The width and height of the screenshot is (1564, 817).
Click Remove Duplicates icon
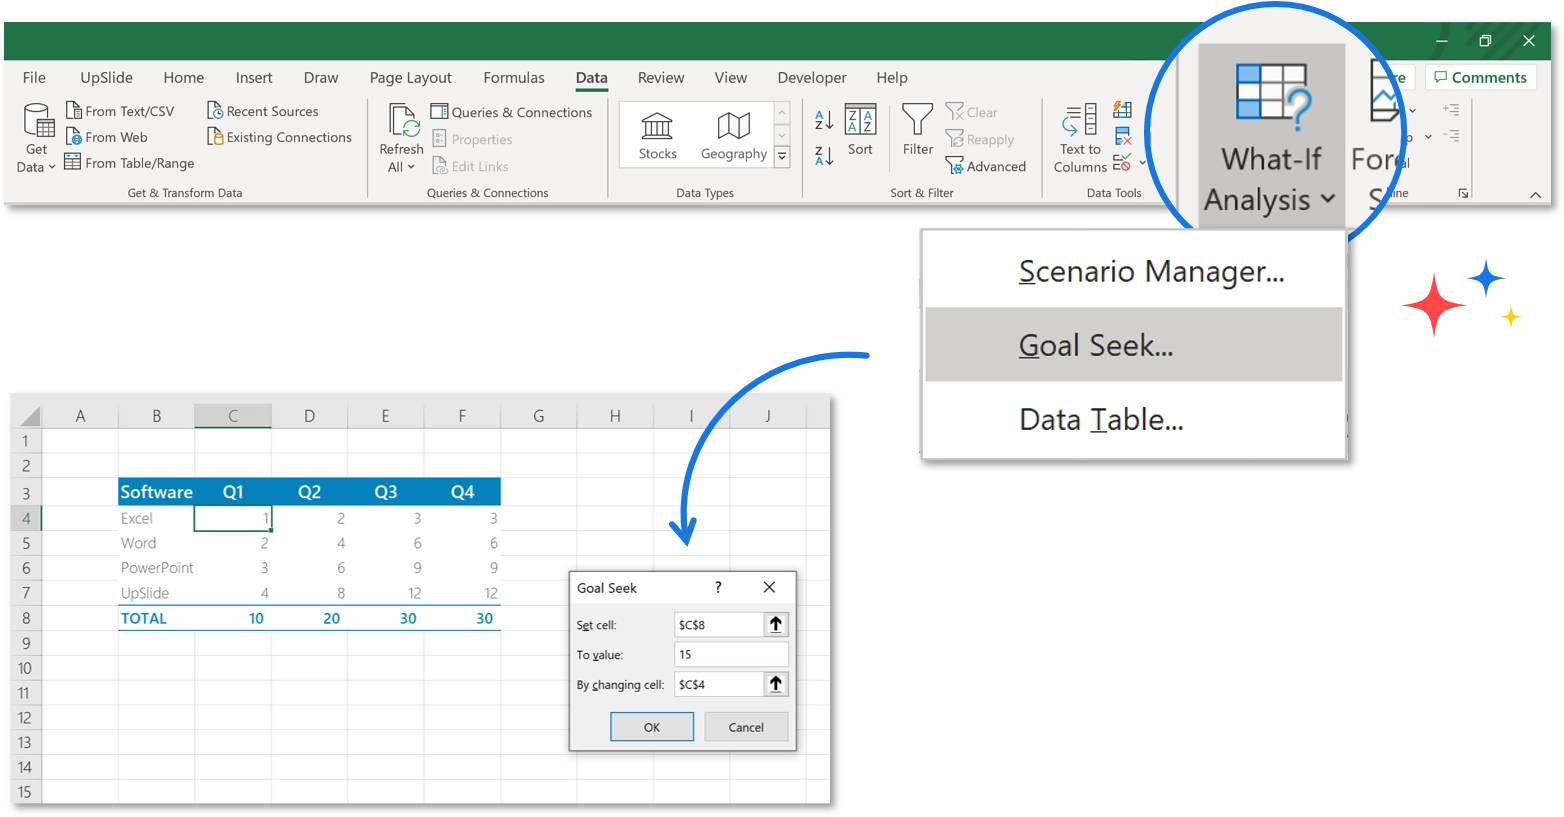point(1124,136)
